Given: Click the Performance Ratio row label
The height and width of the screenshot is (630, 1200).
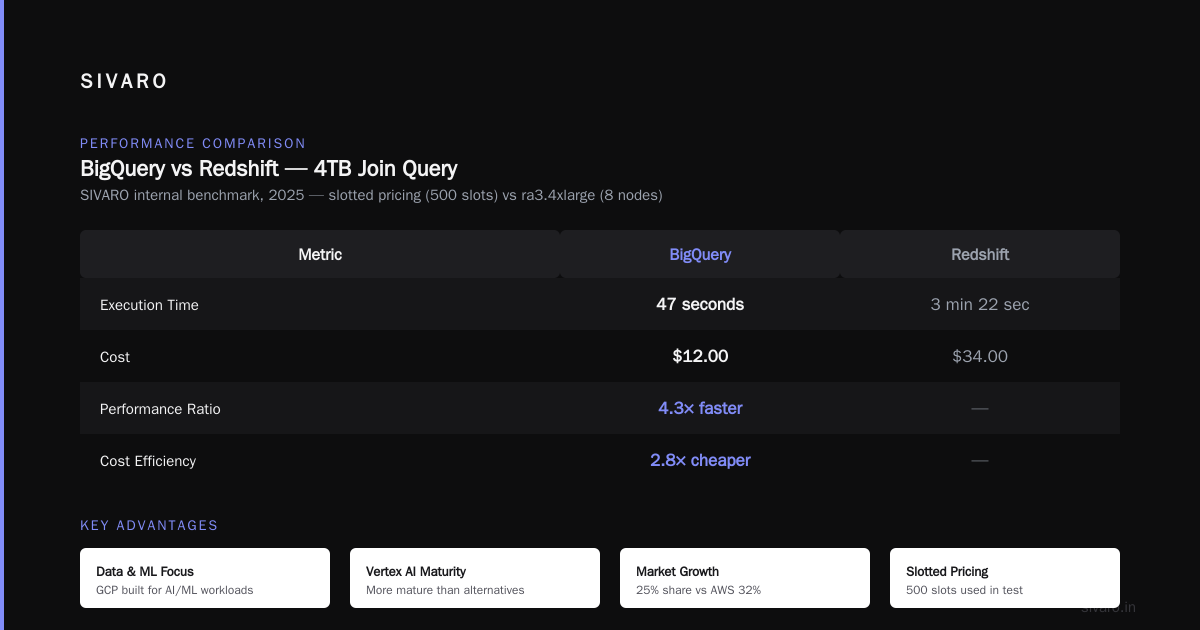Looking at the screenshot, I should pos(160,409).
